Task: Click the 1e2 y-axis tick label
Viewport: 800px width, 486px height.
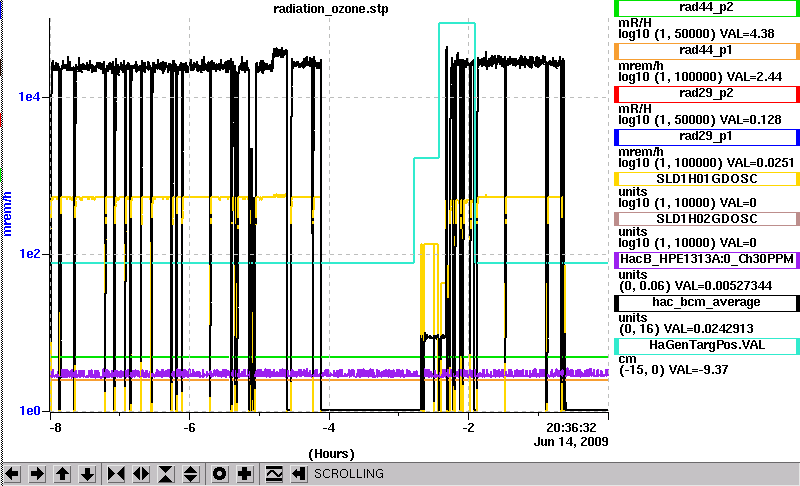Action: 29,253
